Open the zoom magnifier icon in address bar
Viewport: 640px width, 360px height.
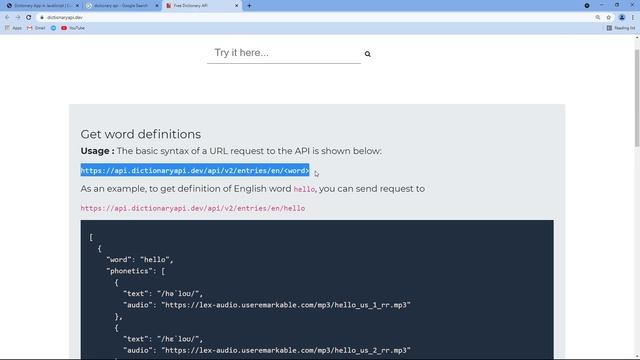pos(598,18)
